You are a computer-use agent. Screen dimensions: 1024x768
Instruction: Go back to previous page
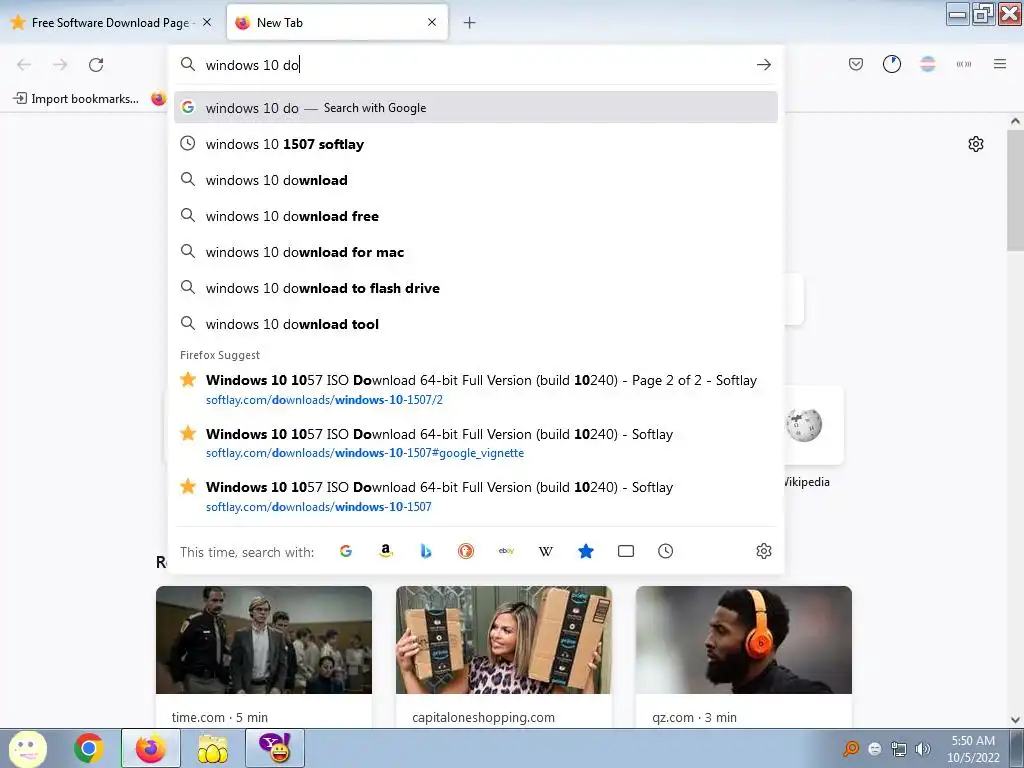tap(24, 65)
